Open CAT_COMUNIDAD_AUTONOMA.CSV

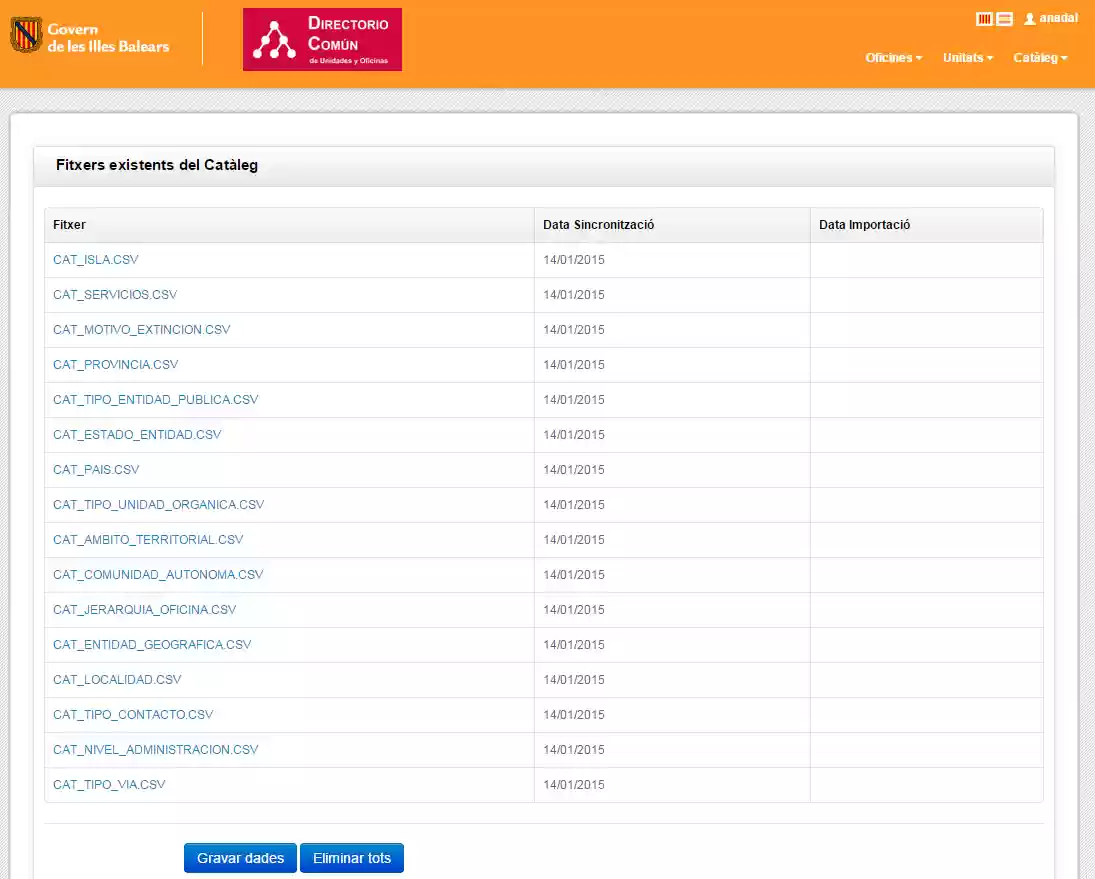click(158, 574)
